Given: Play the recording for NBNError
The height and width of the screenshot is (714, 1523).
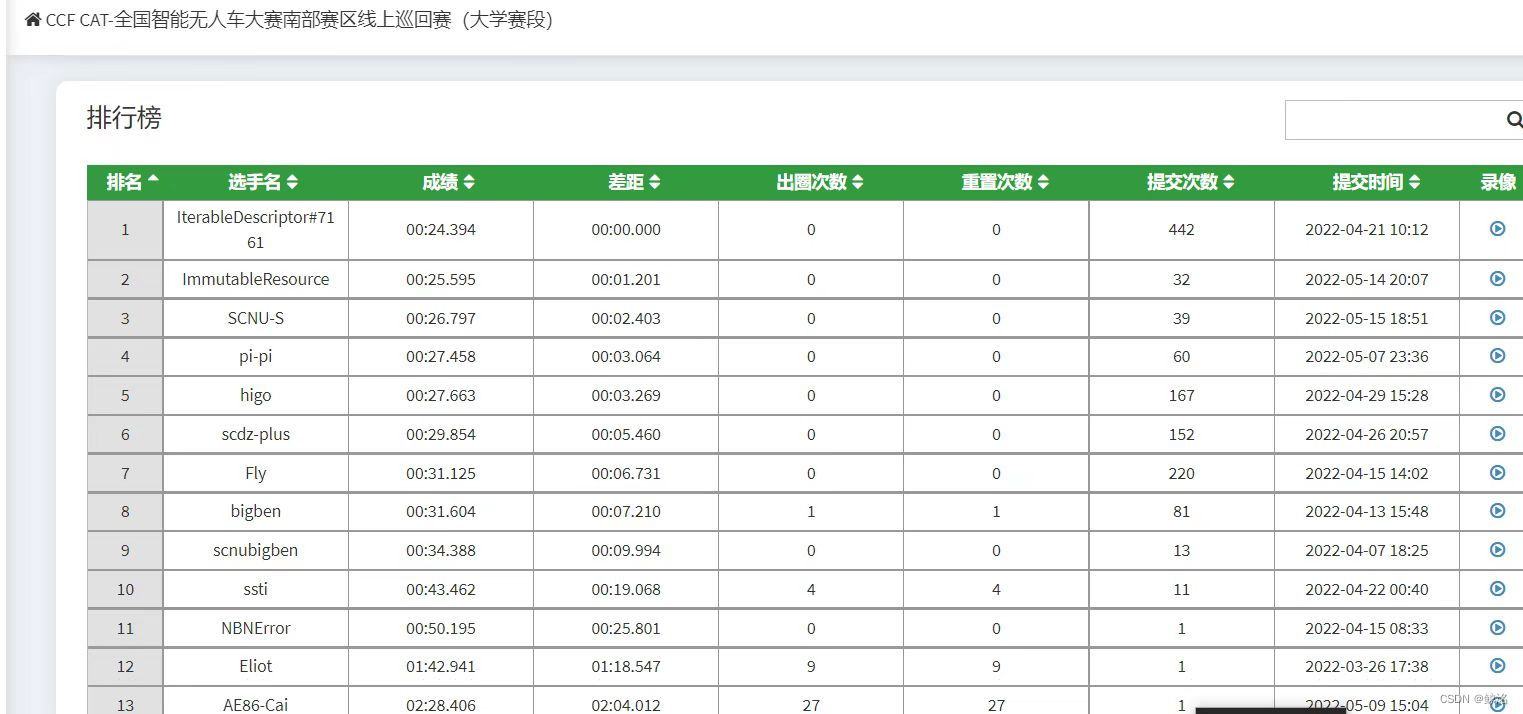Looking at the screenshot, I should 1497,627.
